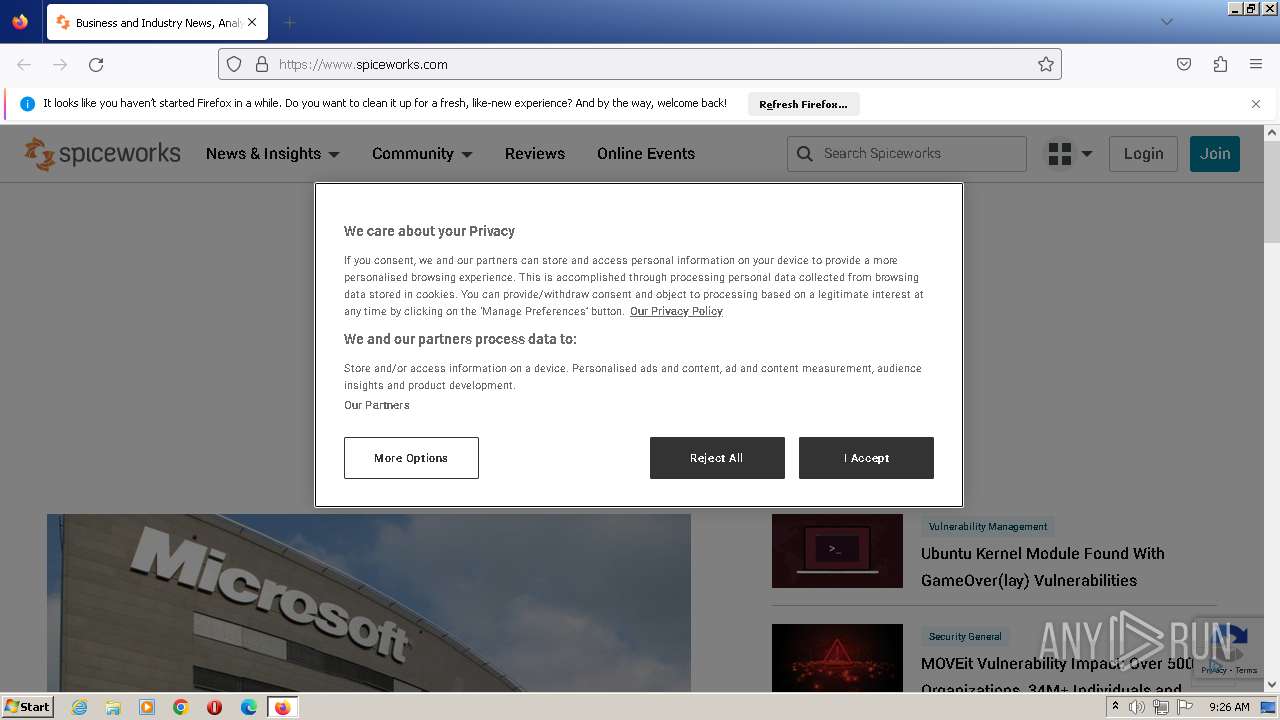Expand the arrow next to the apps grid
The height and width of the screenshot is (720, 1280).
(1087, 154)
